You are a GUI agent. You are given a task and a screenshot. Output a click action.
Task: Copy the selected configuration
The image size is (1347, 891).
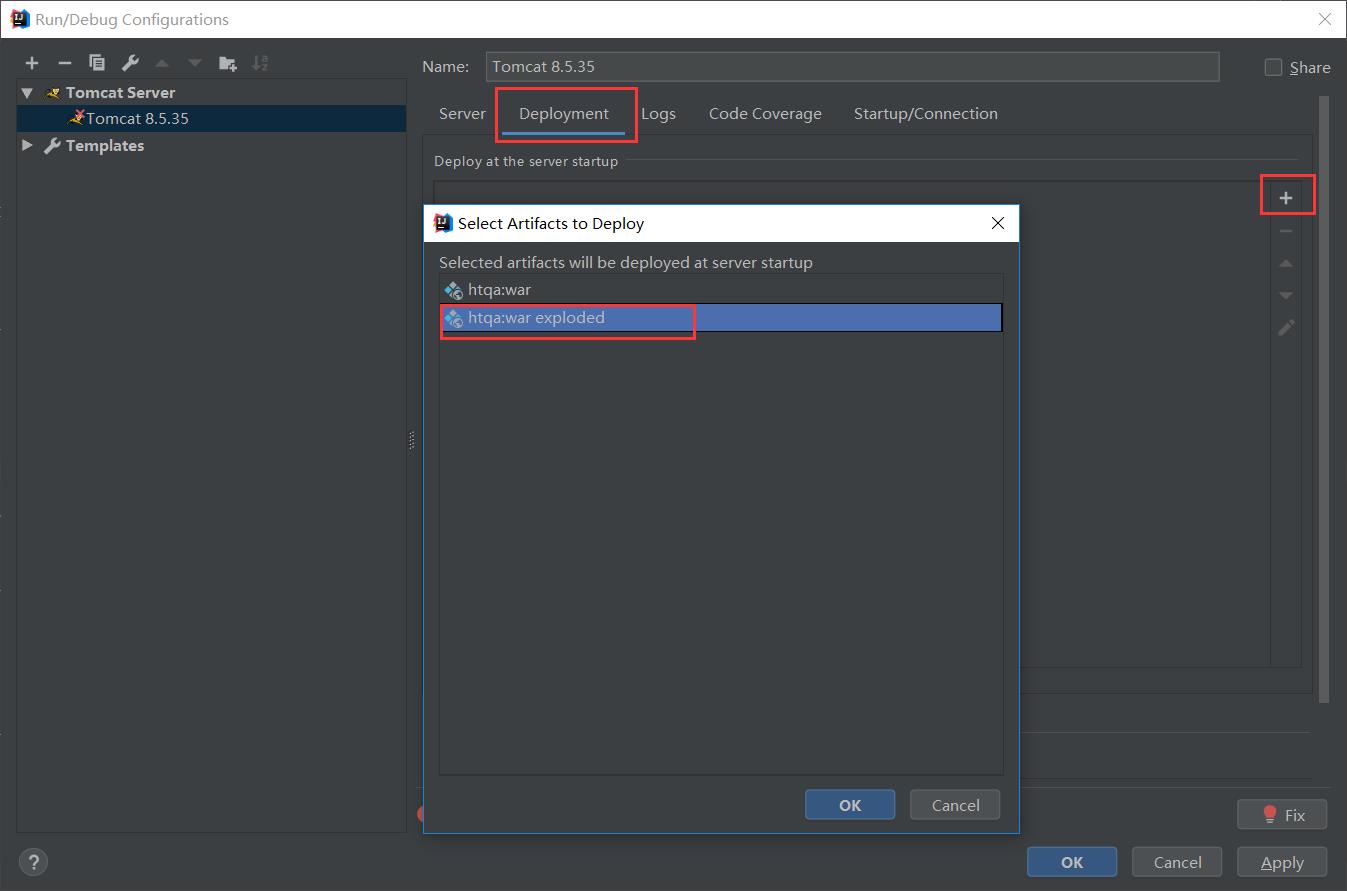point(97,63)
